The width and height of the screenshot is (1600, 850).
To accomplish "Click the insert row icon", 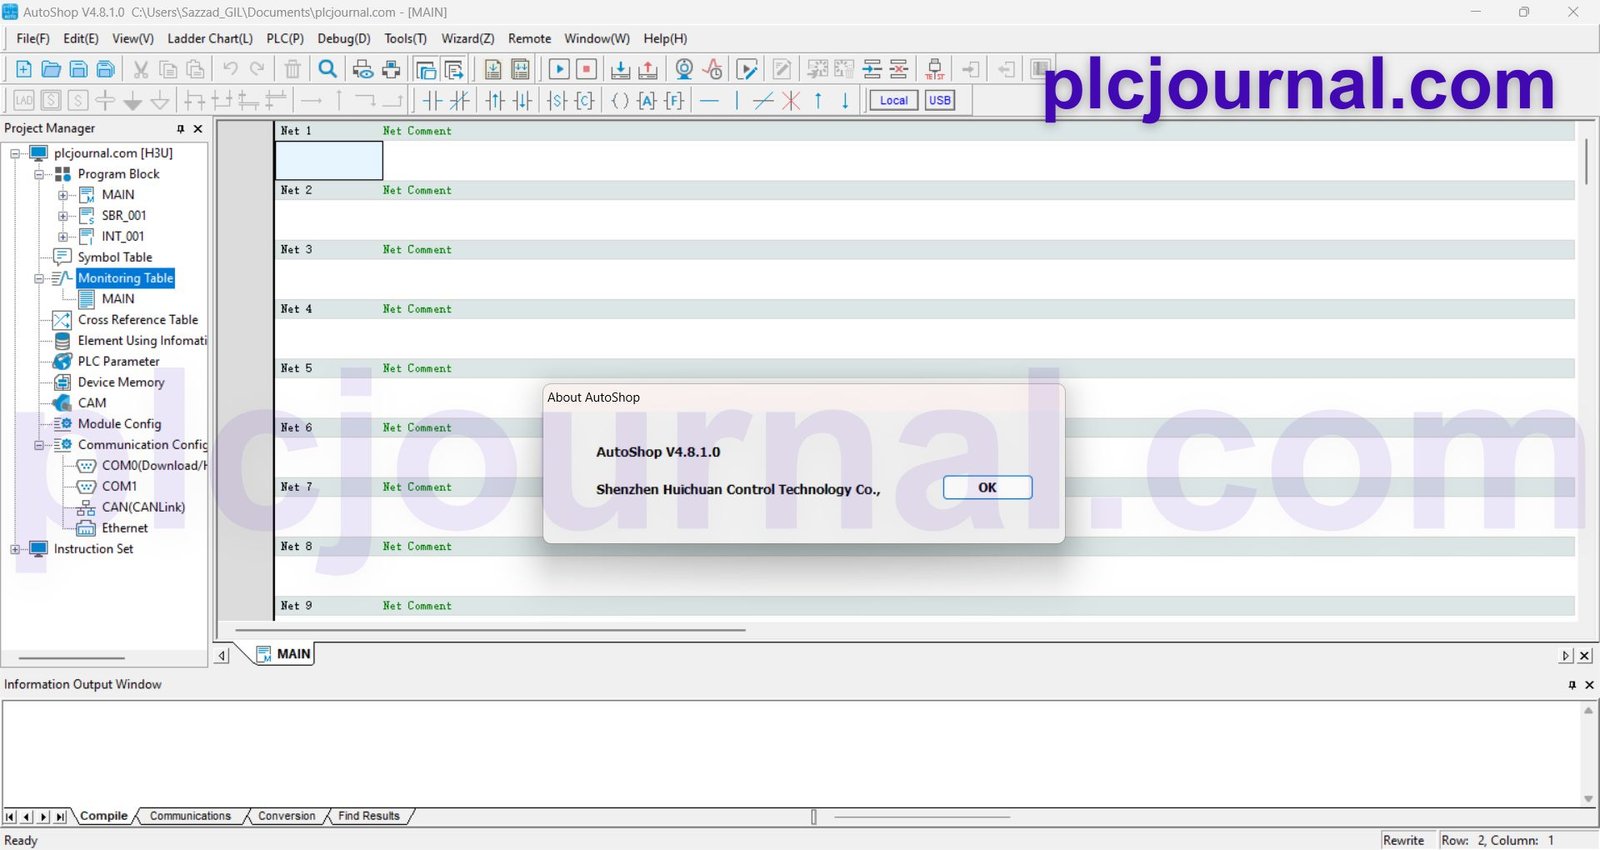I will pyautogui.click(x=872, y=69).
